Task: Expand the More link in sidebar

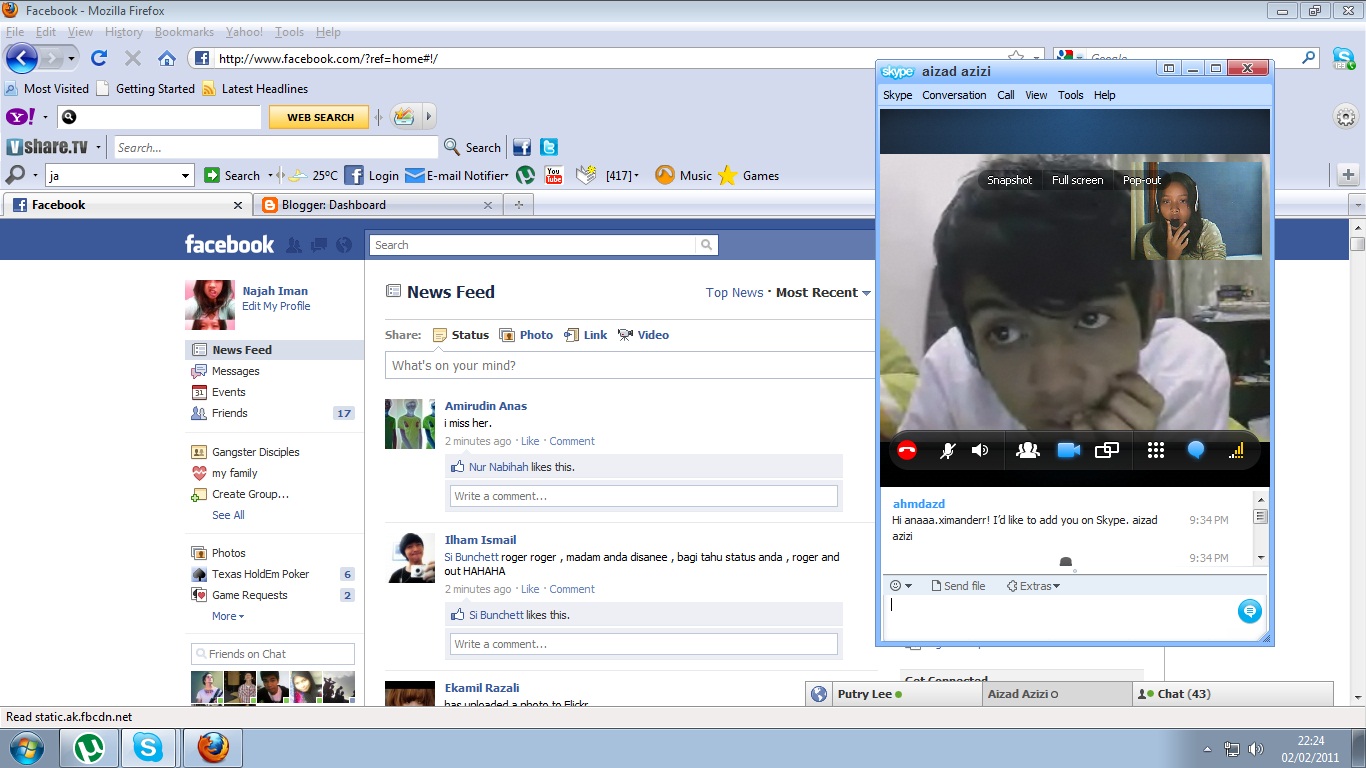Action: [x=228, y=616]
